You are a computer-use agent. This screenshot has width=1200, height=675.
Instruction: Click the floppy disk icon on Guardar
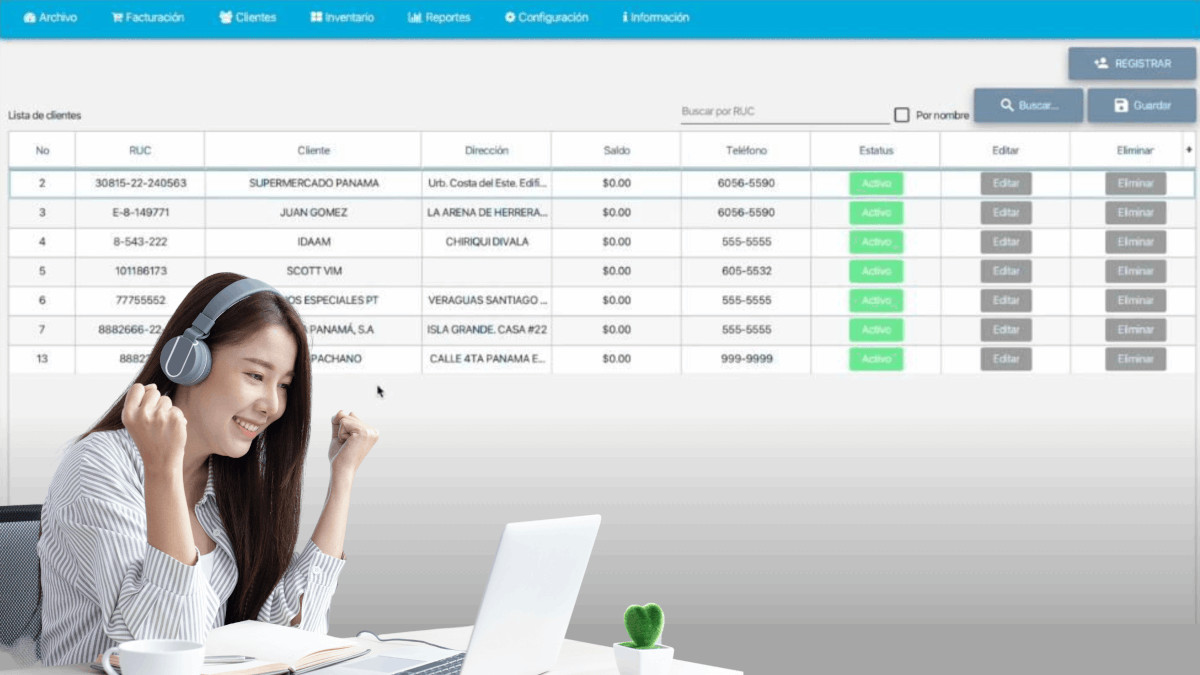[1121, 105]
